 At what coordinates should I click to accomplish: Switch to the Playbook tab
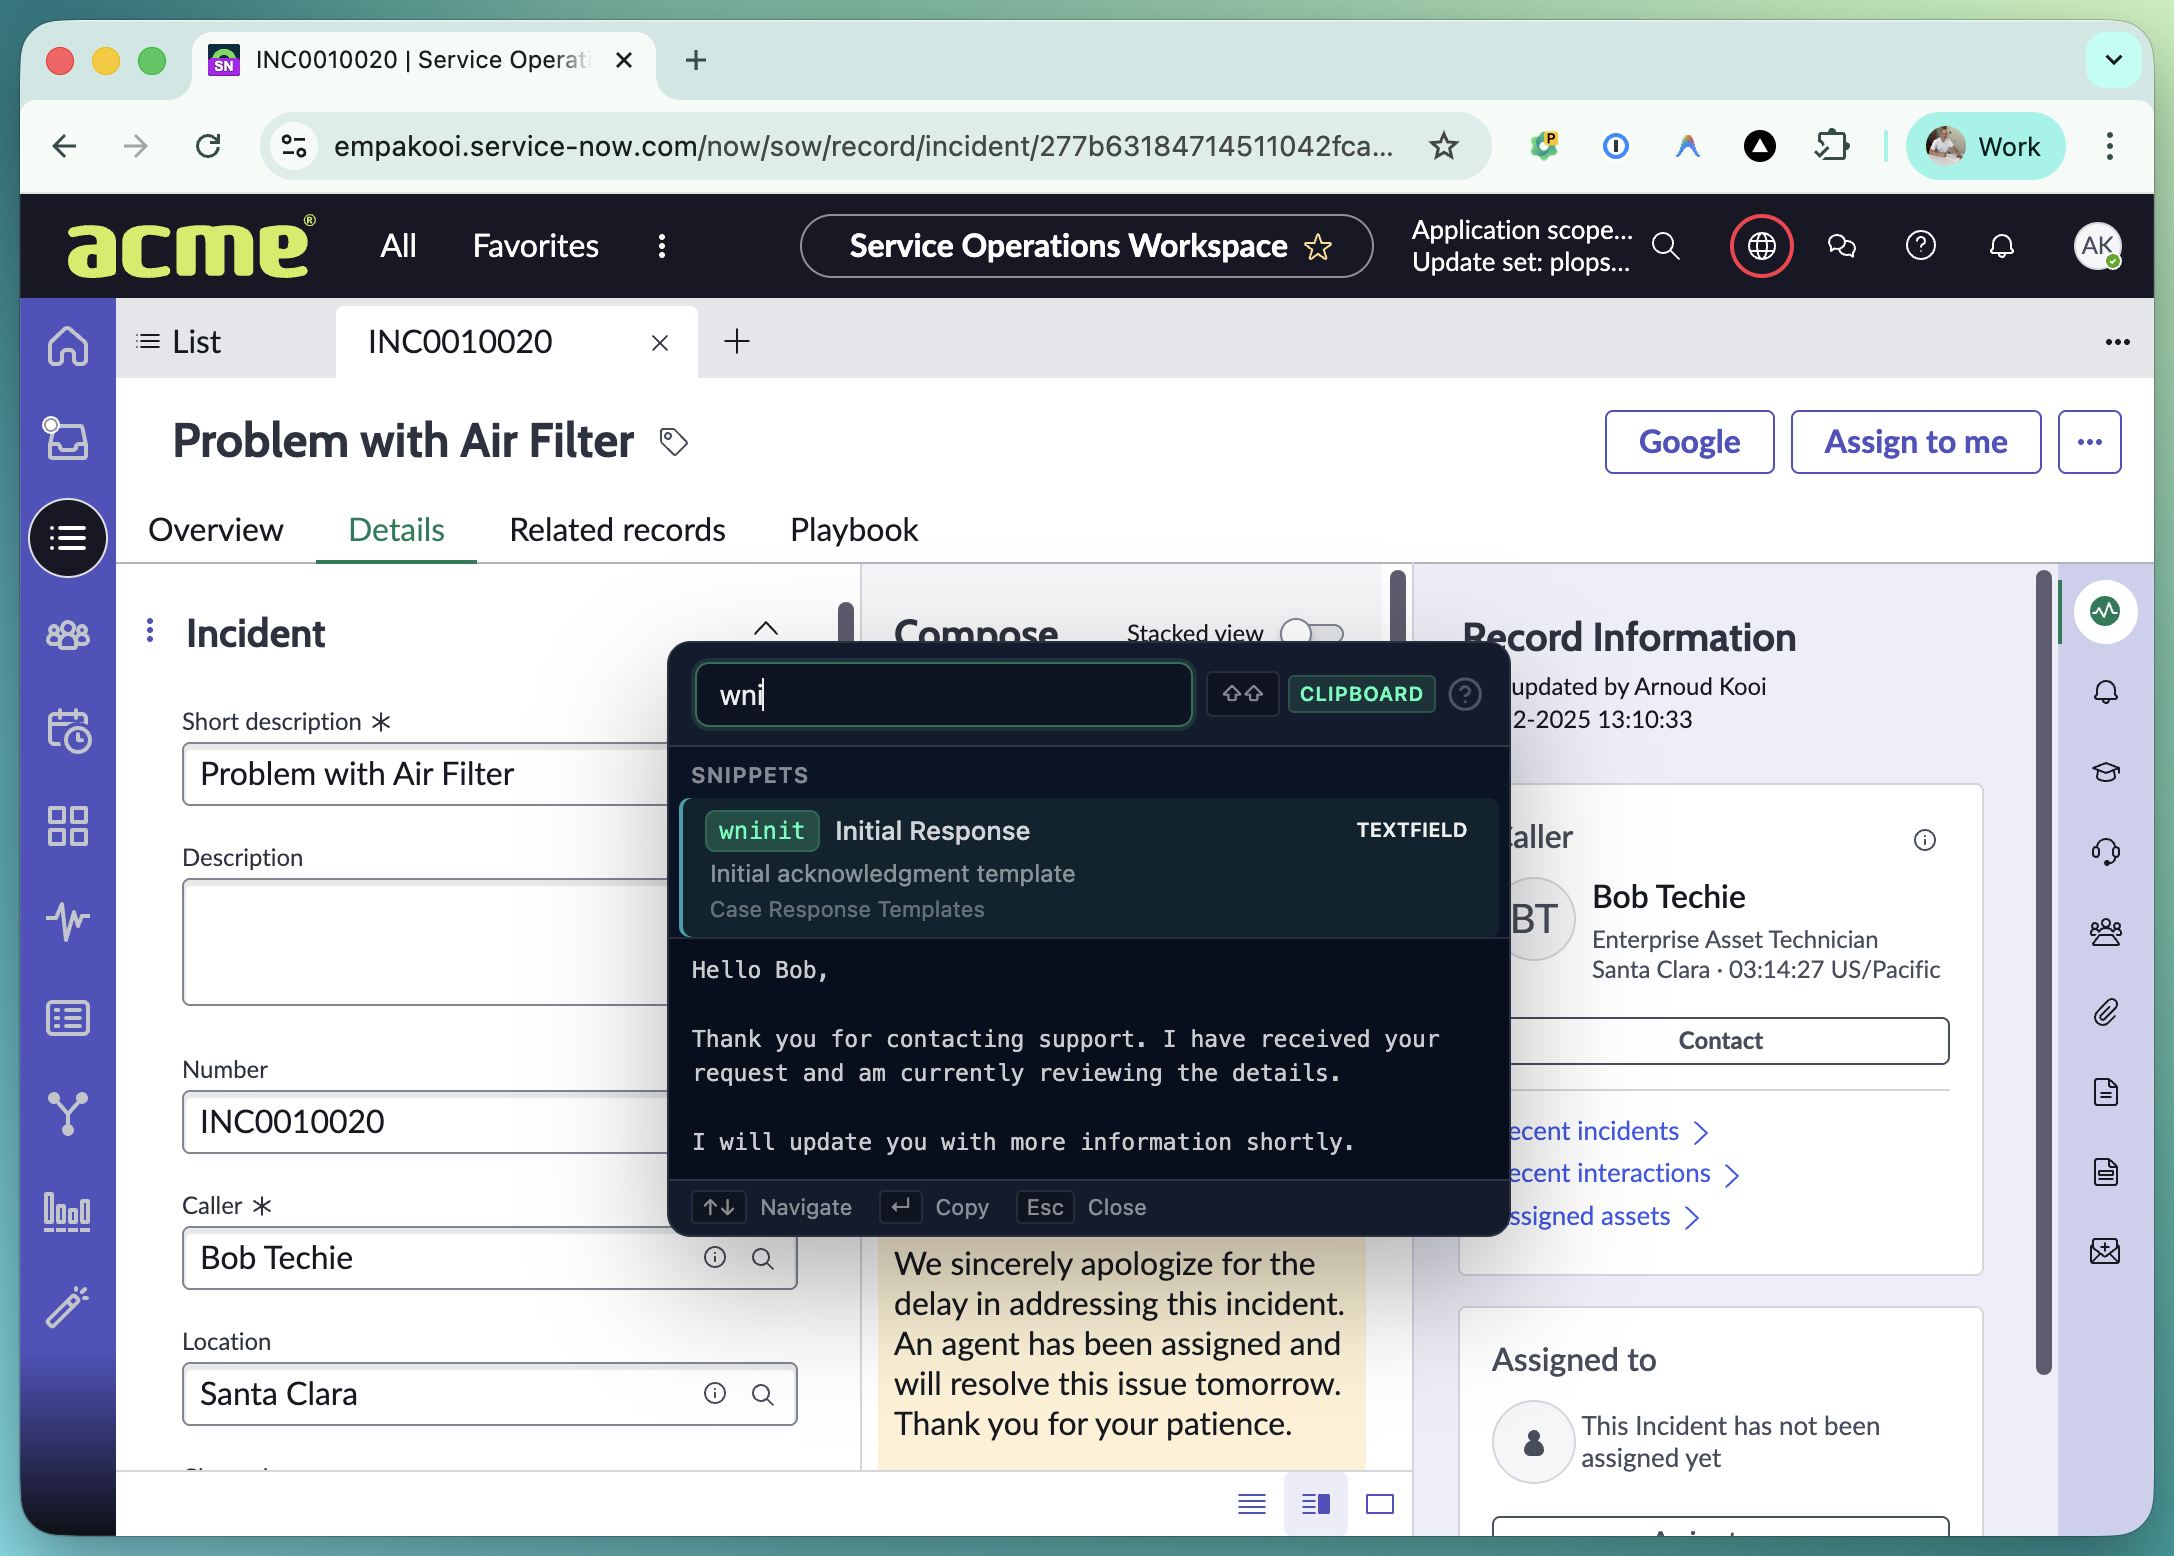(x=853, y=529)
